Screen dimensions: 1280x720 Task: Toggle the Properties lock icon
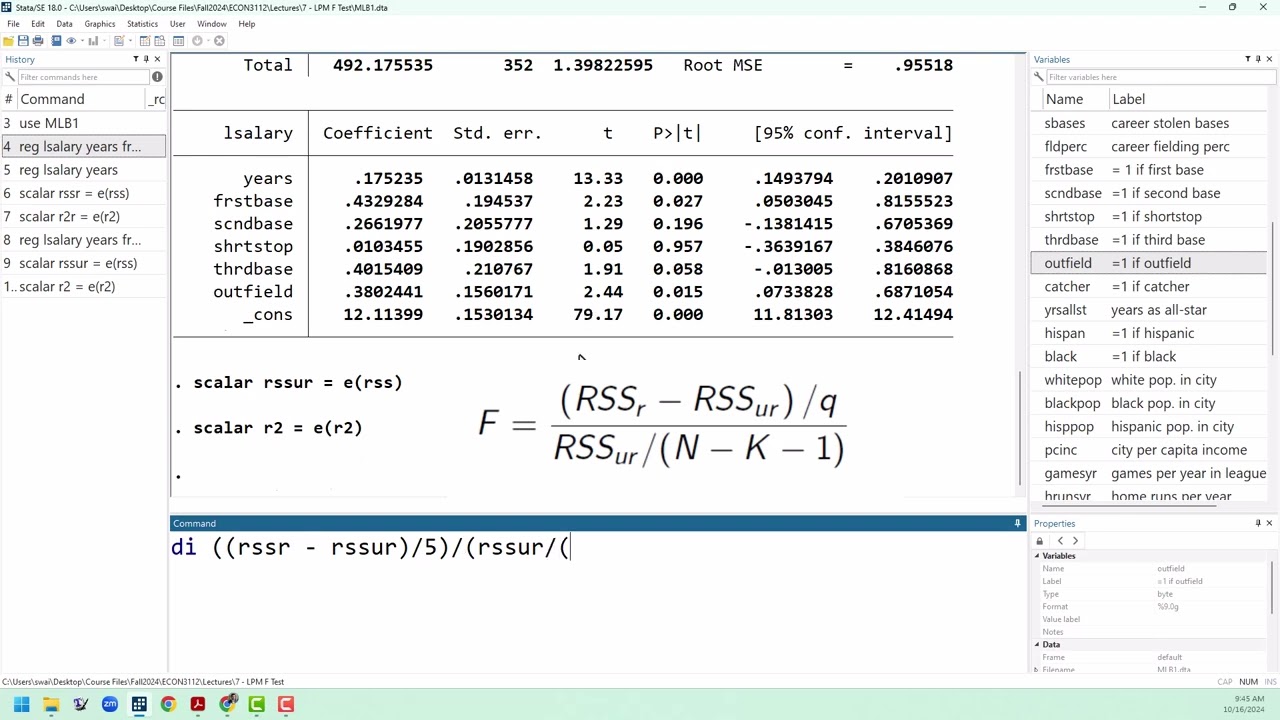(x=1039, y=541)
